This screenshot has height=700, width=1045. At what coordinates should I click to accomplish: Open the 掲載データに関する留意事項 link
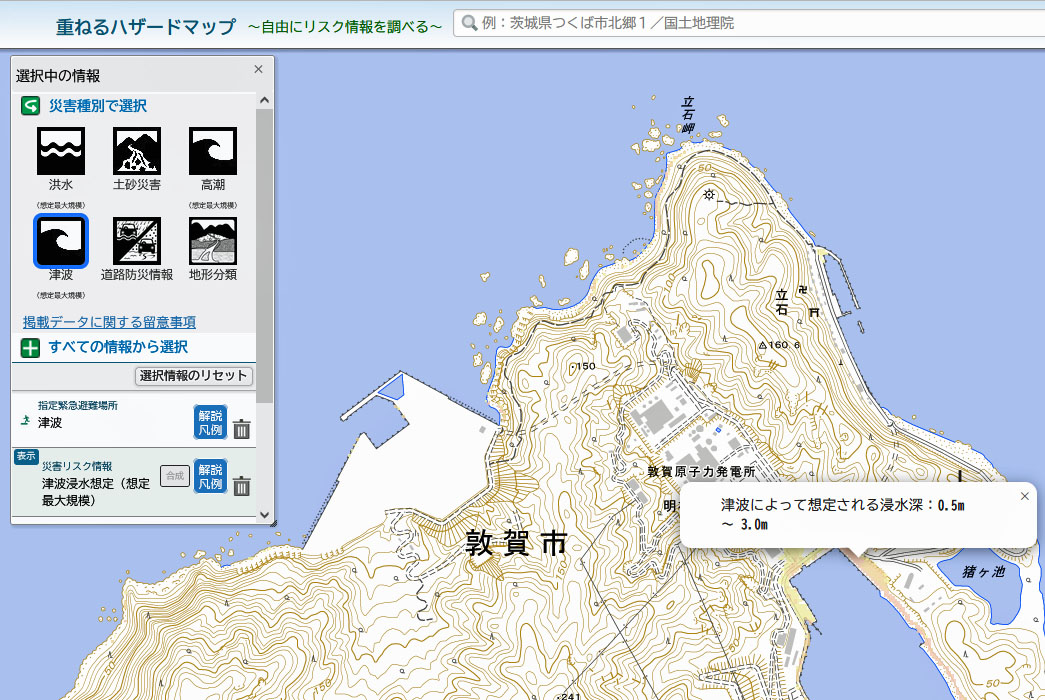click(109, 322)
